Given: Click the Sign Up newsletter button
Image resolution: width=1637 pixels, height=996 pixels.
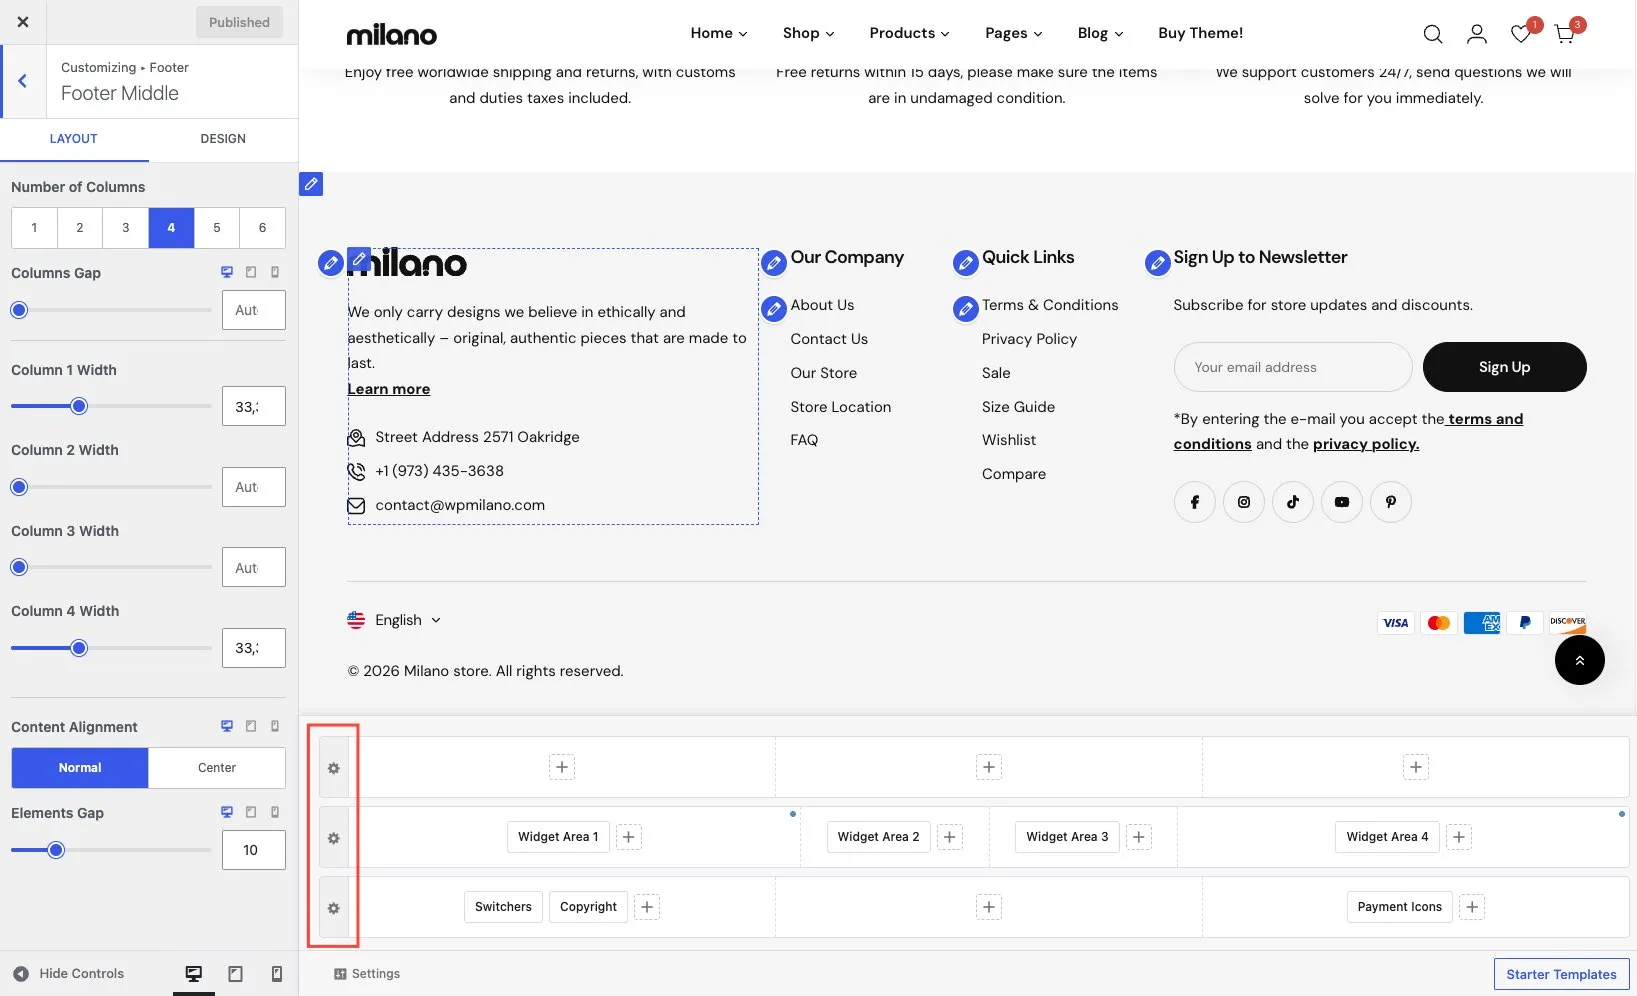Looking at the screenshot, I should pyautogui.click(x=1504, y=367).
